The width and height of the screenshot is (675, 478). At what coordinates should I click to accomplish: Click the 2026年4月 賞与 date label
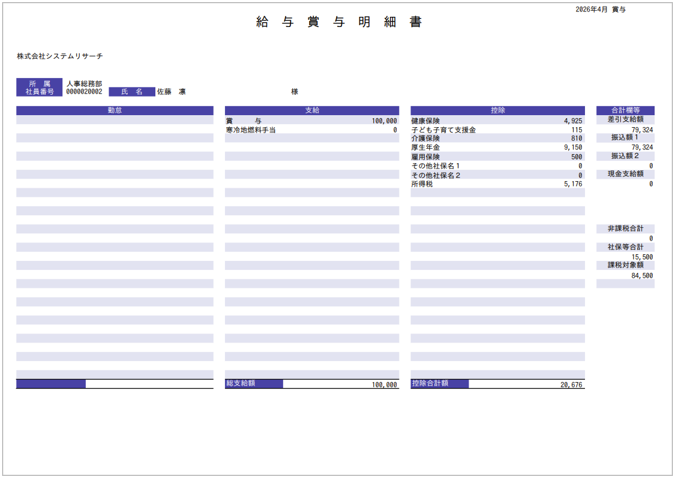tap(601, 8)
